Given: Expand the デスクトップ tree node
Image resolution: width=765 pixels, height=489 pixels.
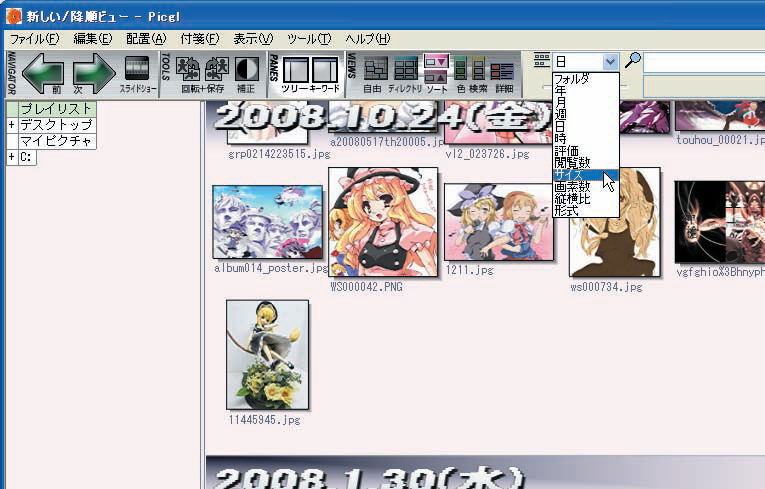Looking at the screenshot, I should 12,125.
